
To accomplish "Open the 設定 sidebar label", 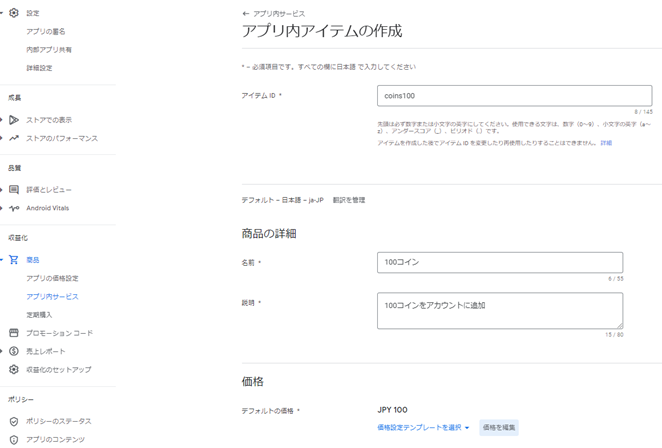I will pos(33,13).
